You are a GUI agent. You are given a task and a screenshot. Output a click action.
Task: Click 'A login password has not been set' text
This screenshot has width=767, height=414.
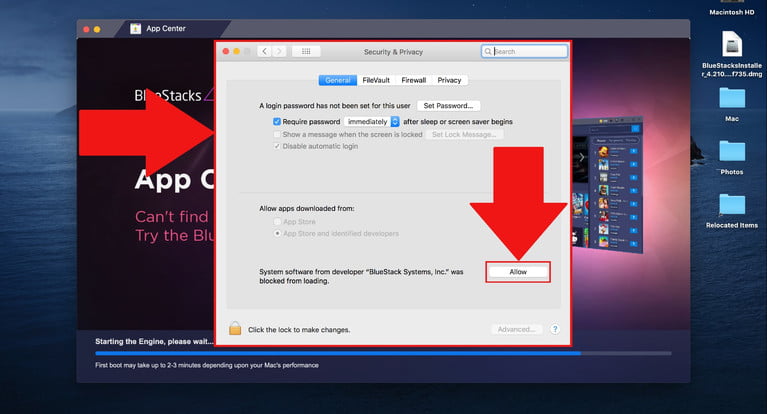(x=335, y=106)
